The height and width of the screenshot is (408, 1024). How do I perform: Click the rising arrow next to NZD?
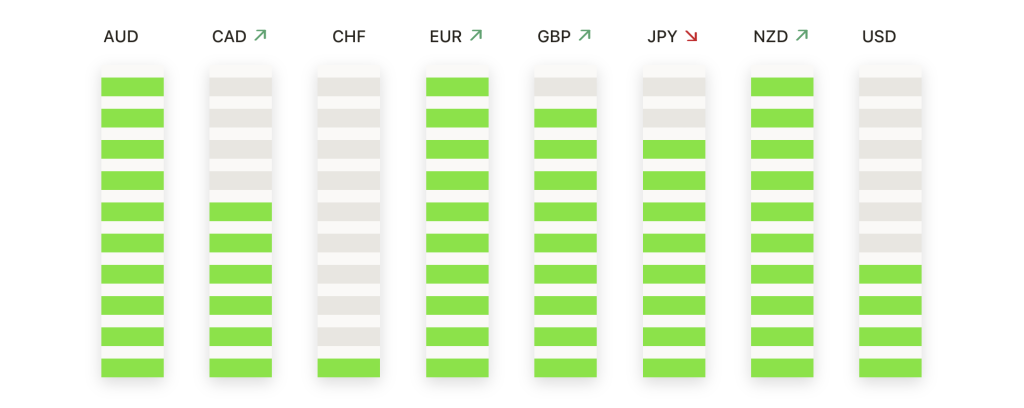801,36
